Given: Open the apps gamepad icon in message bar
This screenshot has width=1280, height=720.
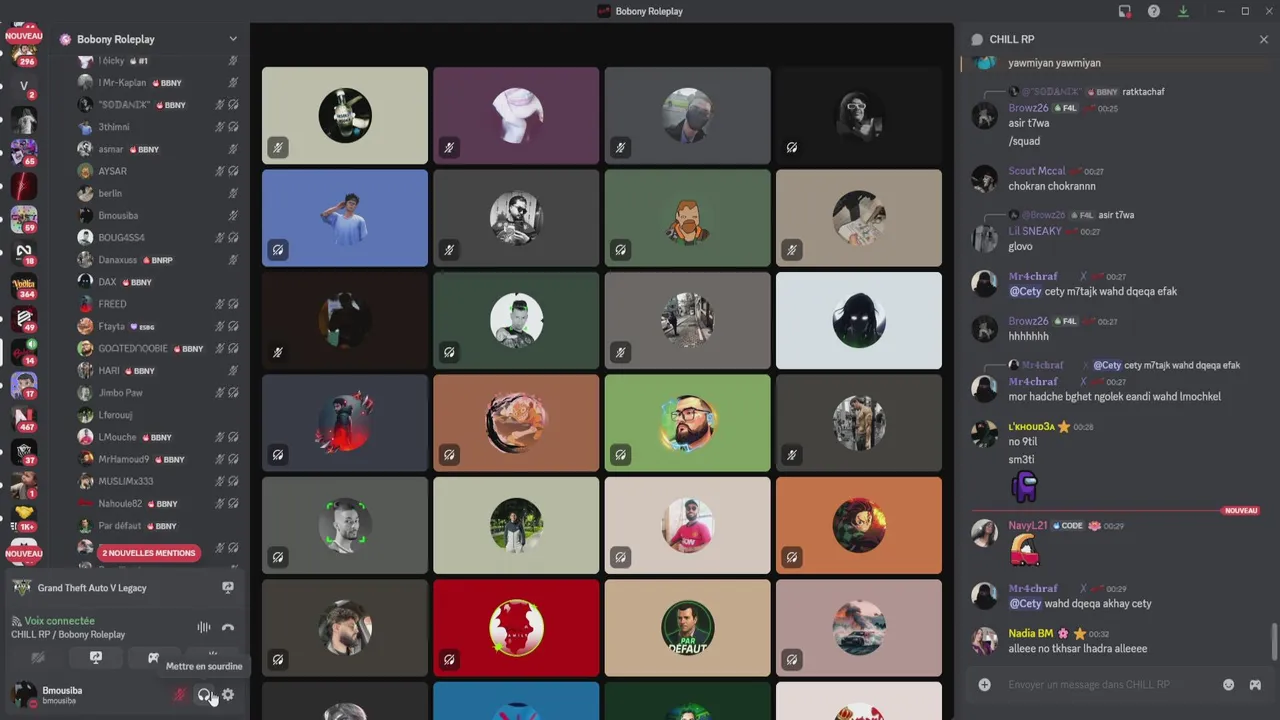Looking at the screenshot, I should coord(1255,685).
